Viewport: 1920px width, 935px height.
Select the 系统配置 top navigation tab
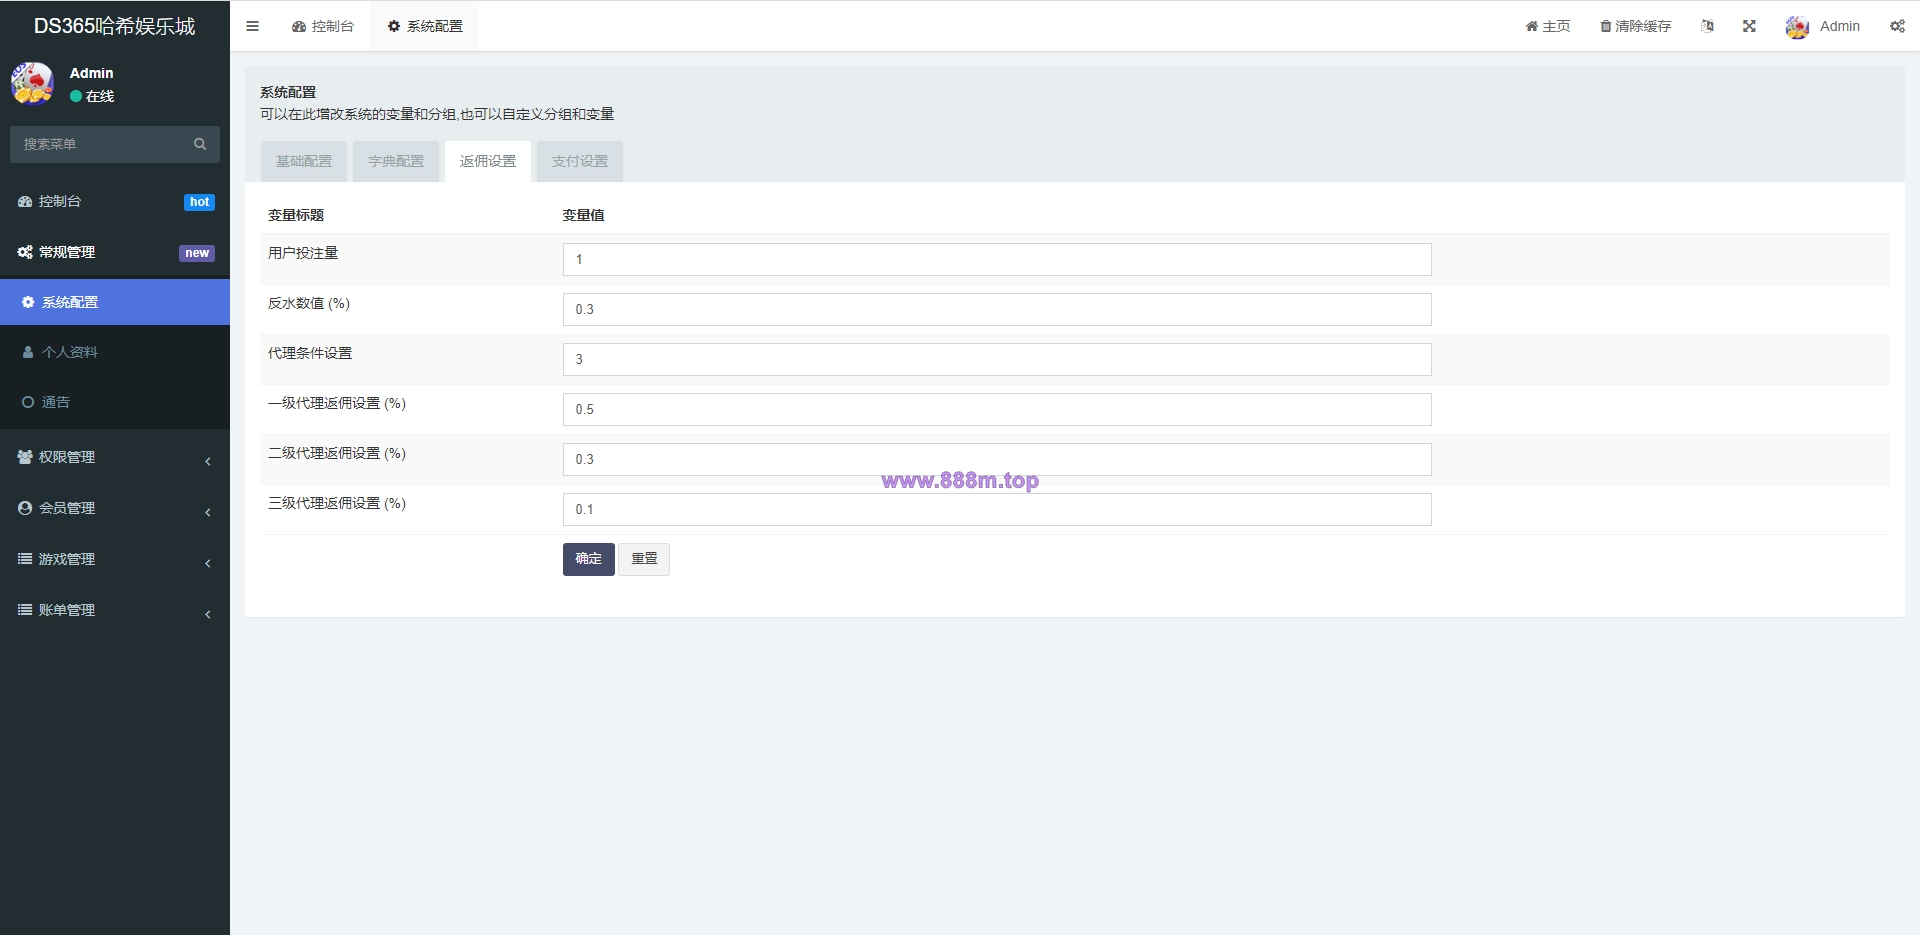(425, 26)
